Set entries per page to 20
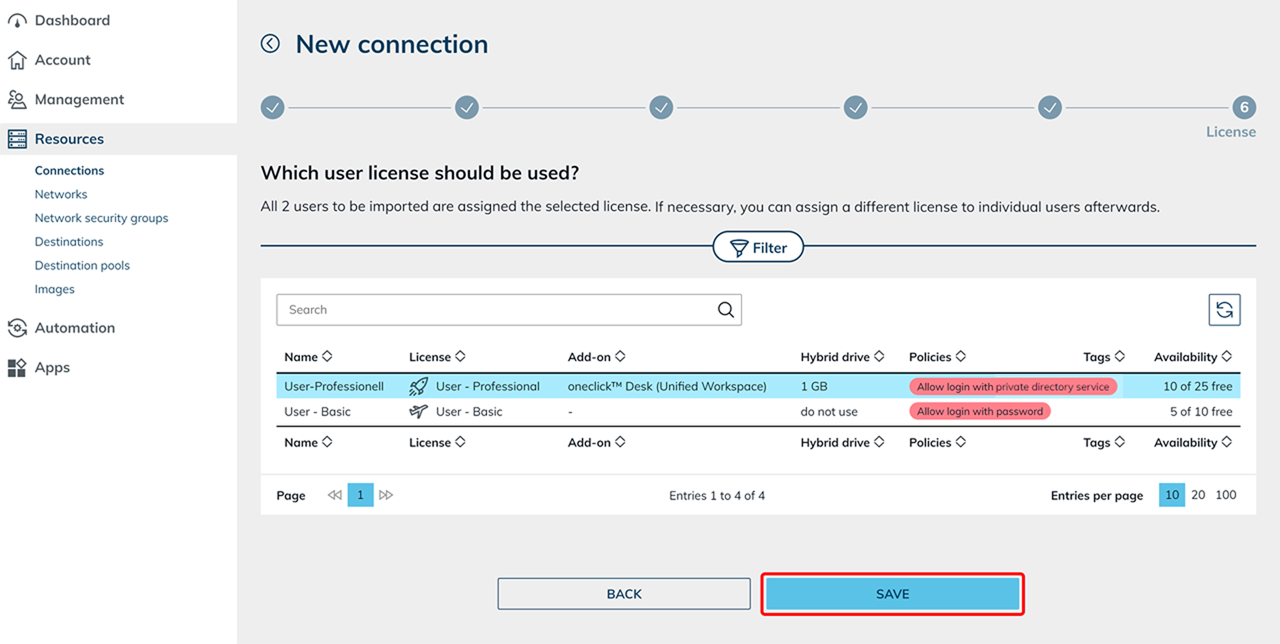The width and height of the screenshot is (1280, 644). click(1198, 495)
